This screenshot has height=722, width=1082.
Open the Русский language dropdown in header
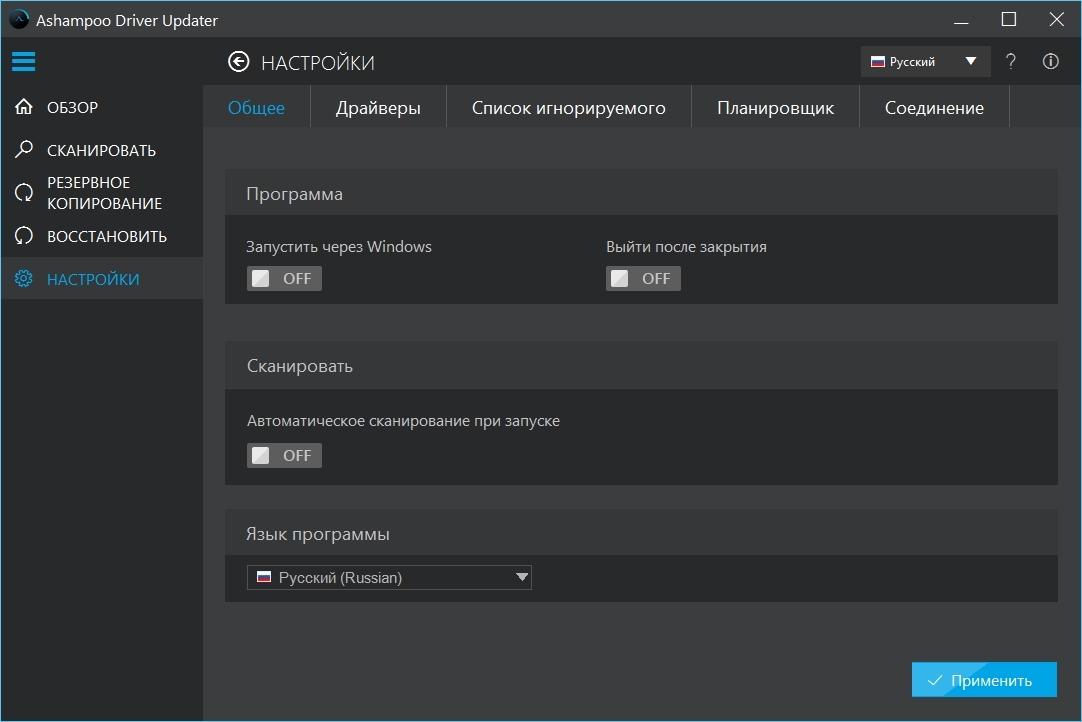click(x=925, y=61)
